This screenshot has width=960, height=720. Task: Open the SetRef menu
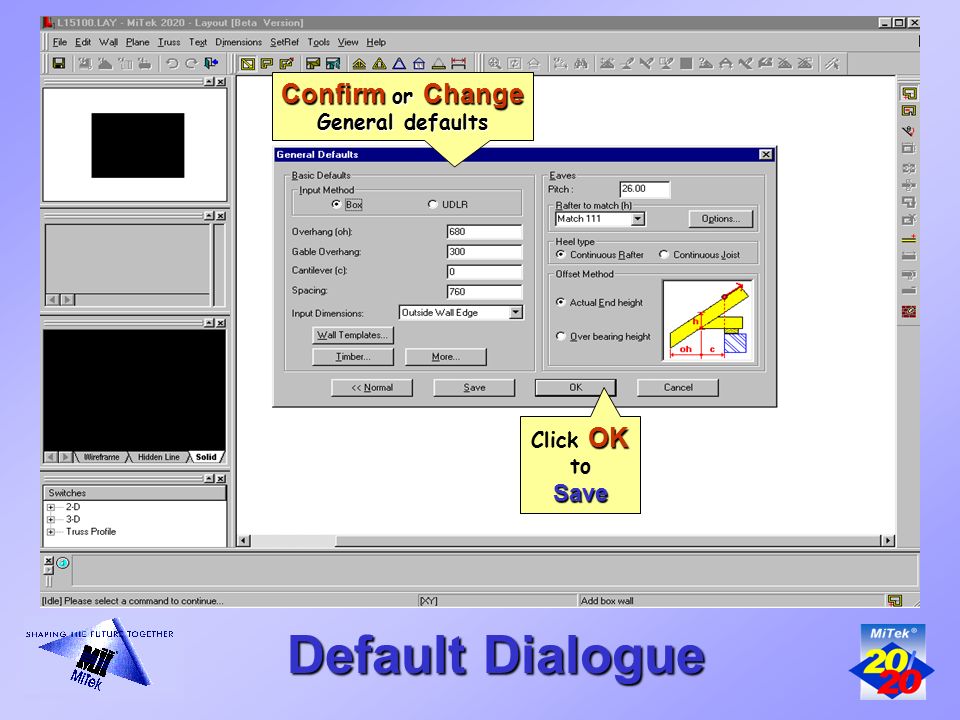[x=284, y=42]
